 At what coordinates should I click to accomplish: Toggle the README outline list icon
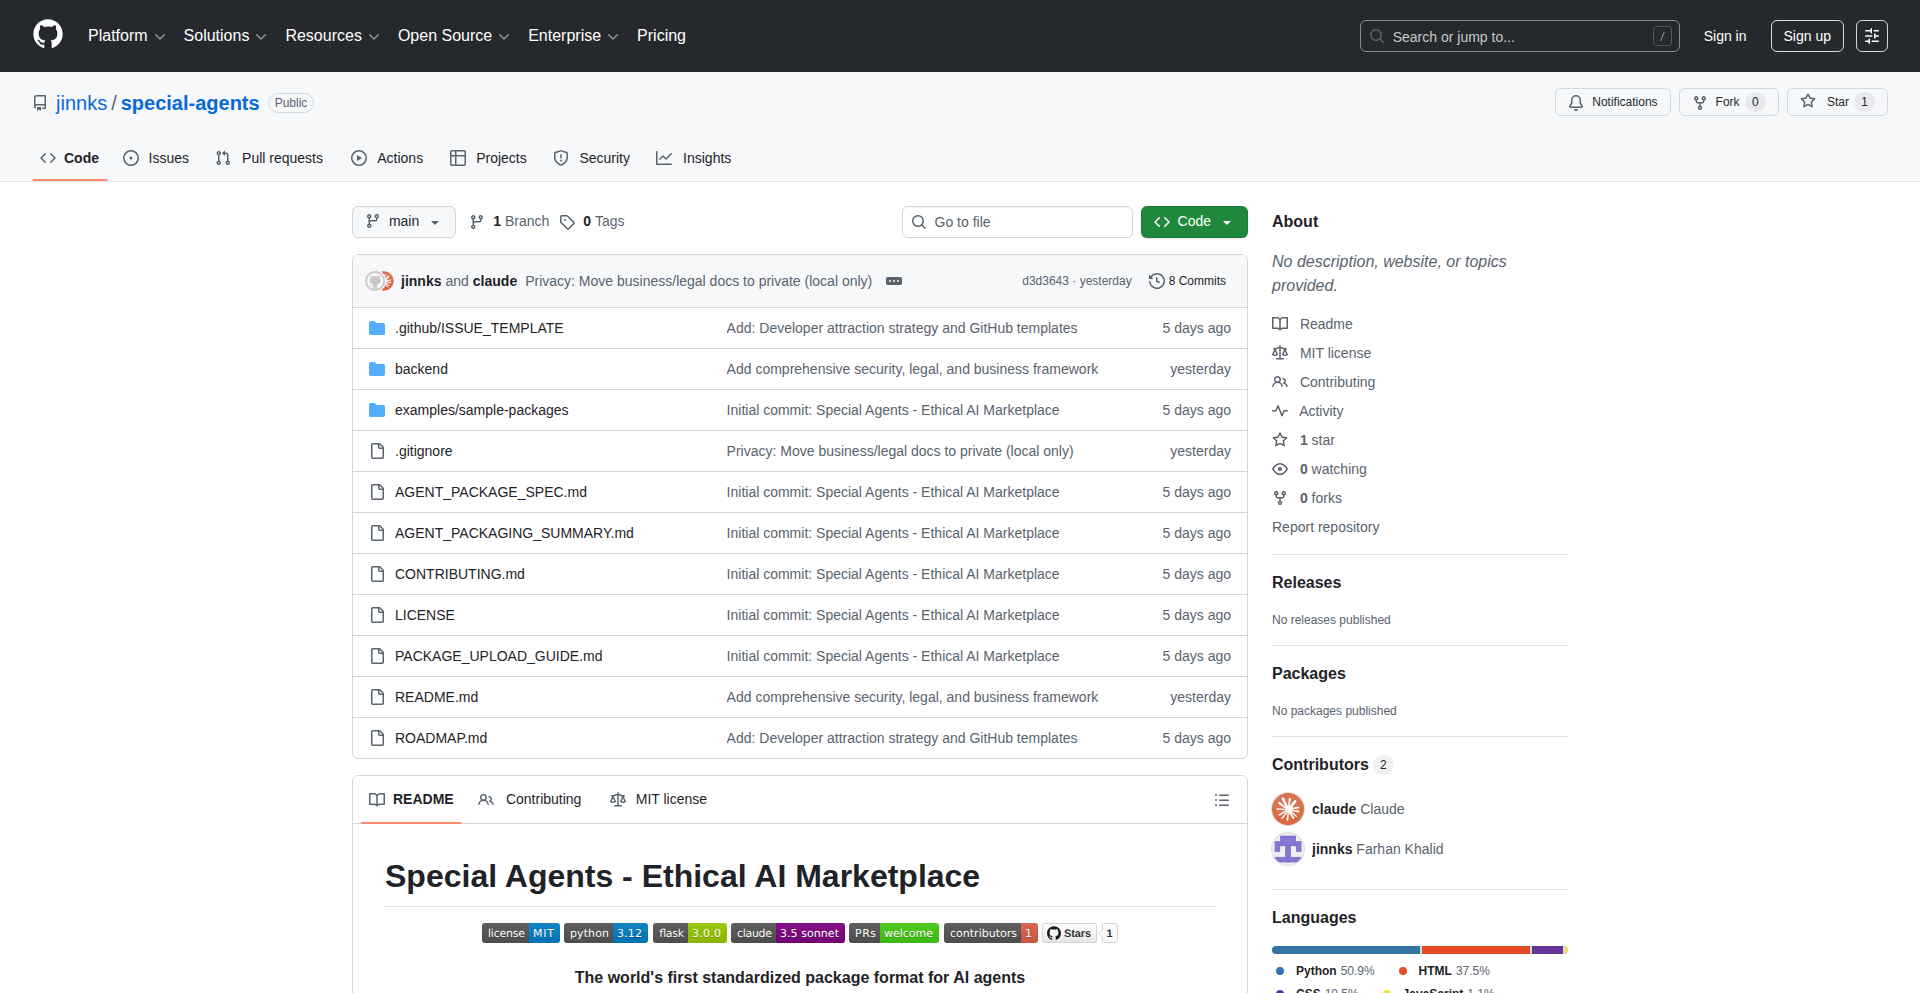1222,800
